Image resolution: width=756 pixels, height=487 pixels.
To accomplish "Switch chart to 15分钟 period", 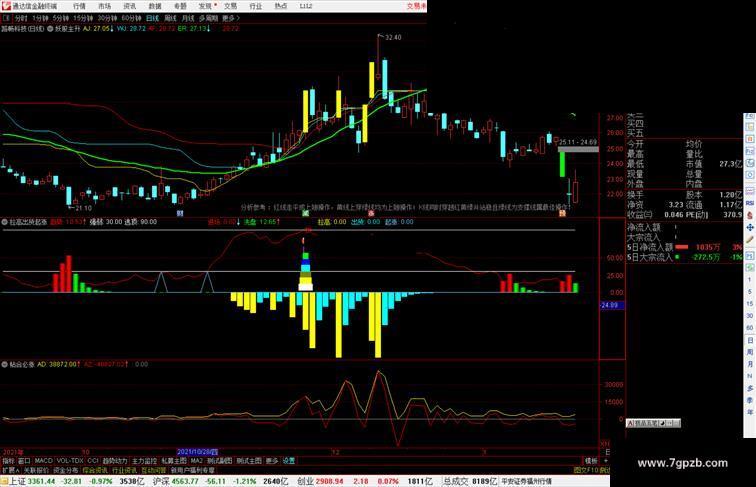I will 83,18.
